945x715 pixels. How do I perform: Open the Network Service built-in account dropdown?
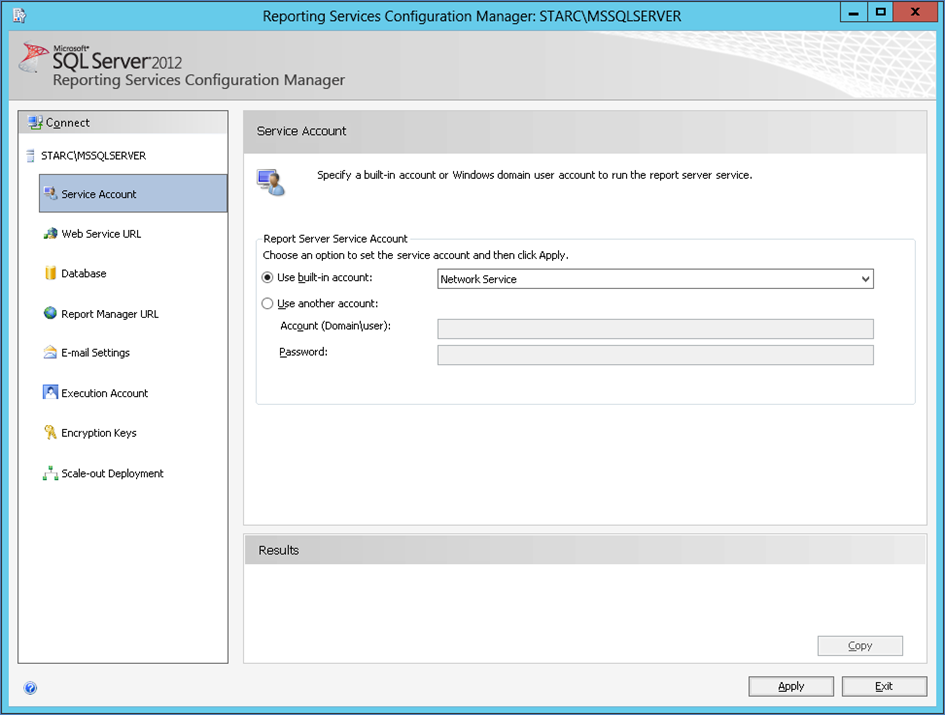pyautogui.click(x=655, y=279)
